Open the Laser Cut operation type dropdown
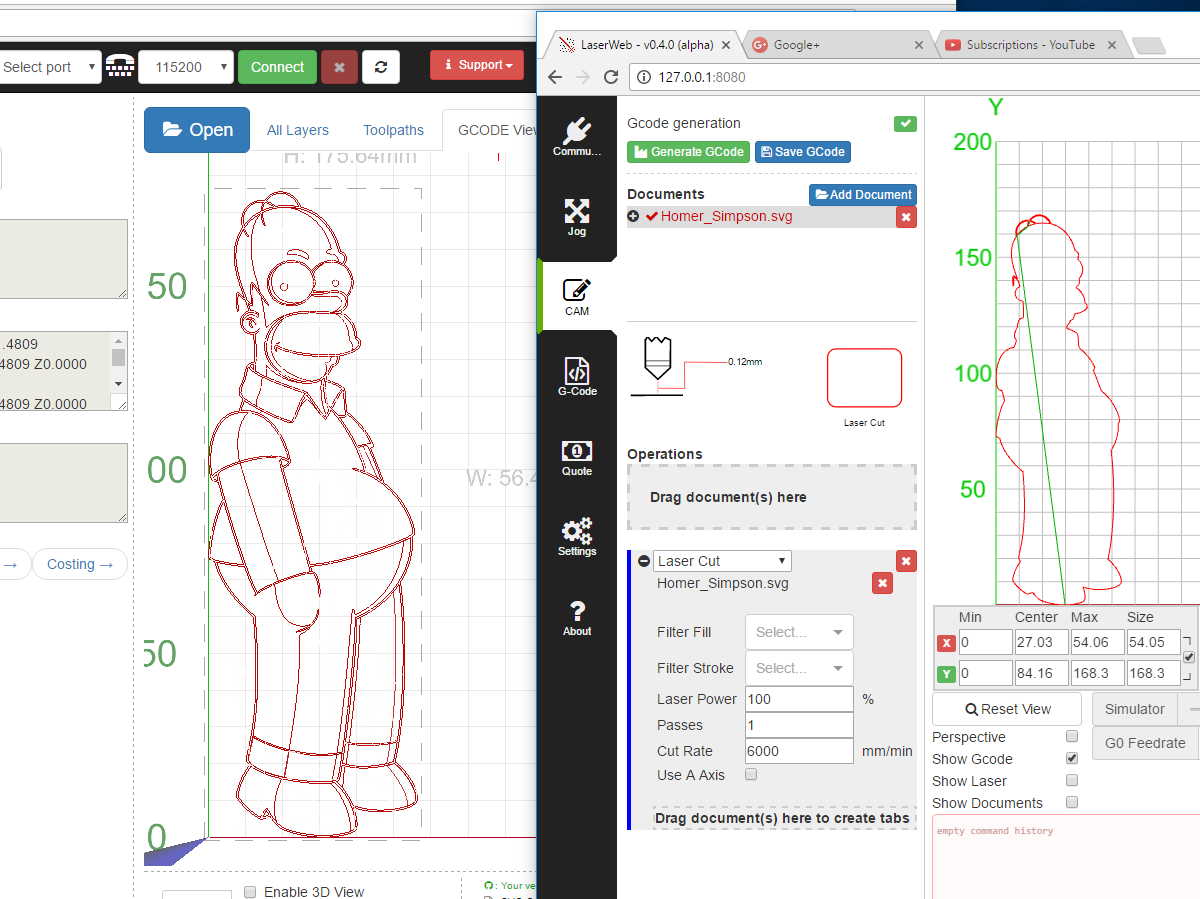The height and width of the screenshot is (899, 1200). [722, 561]
